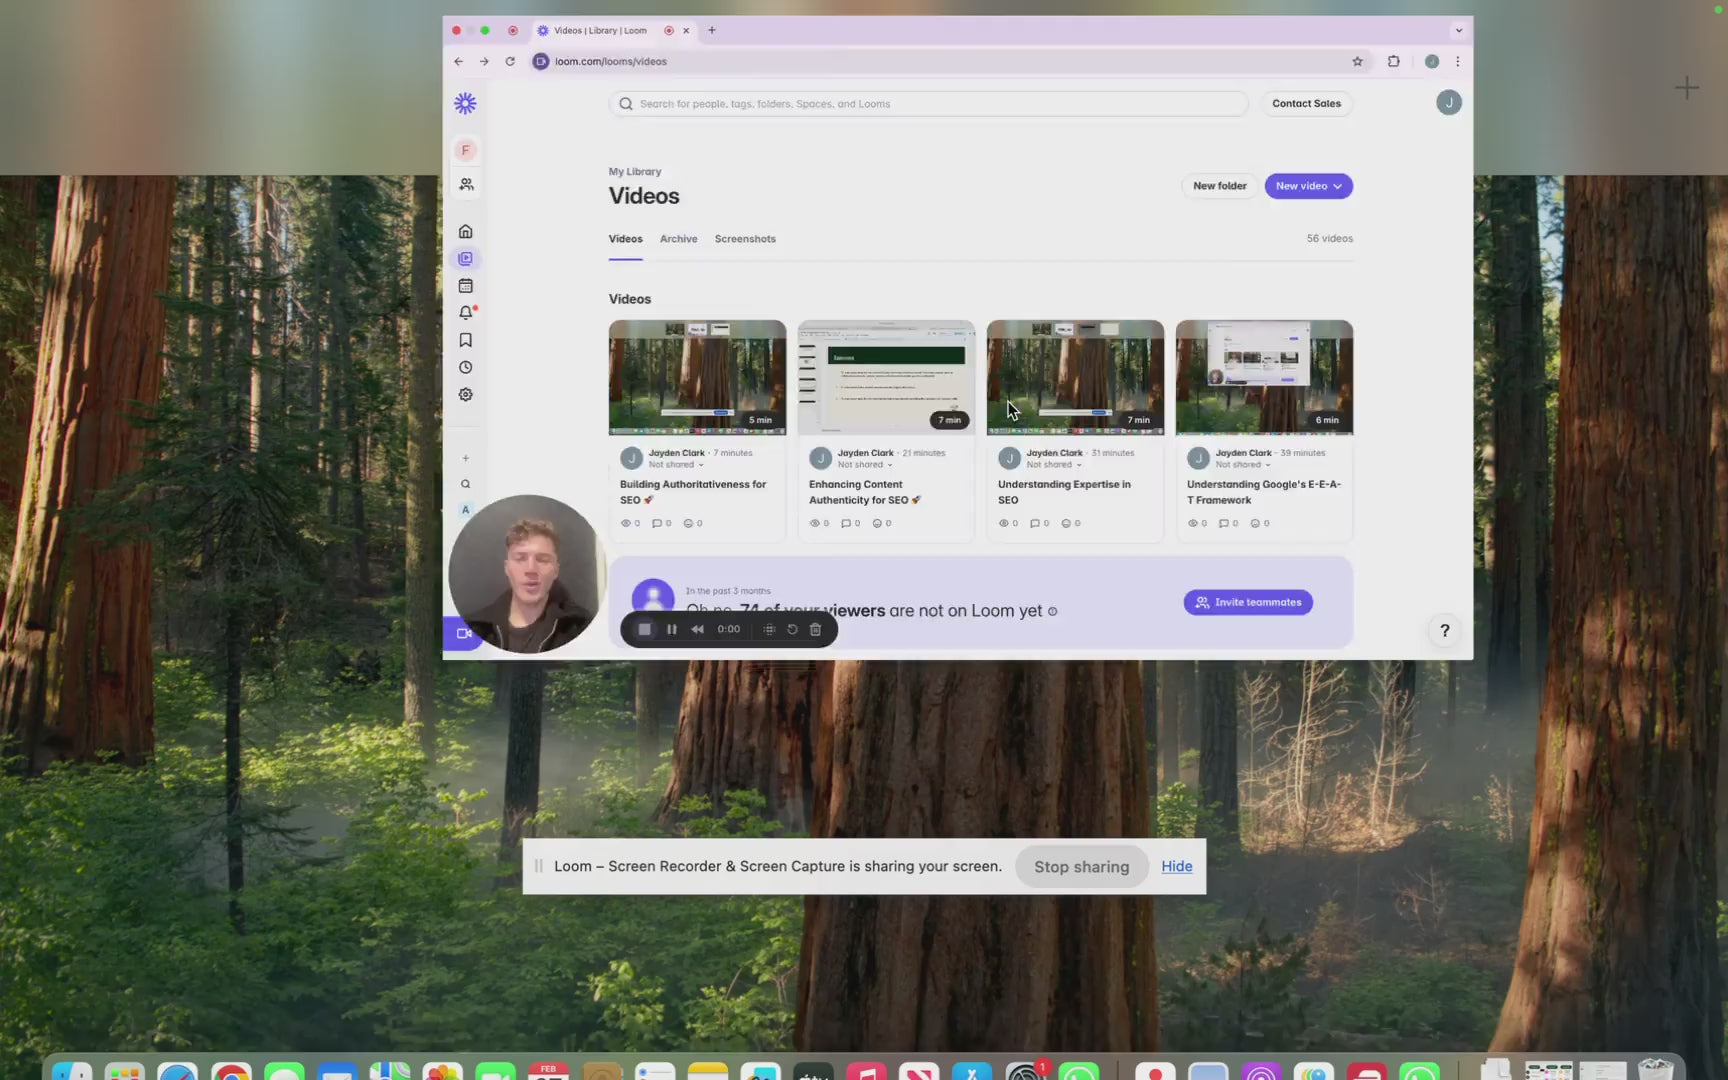
Task: Rewind the Loom recording
Action: 697,630
